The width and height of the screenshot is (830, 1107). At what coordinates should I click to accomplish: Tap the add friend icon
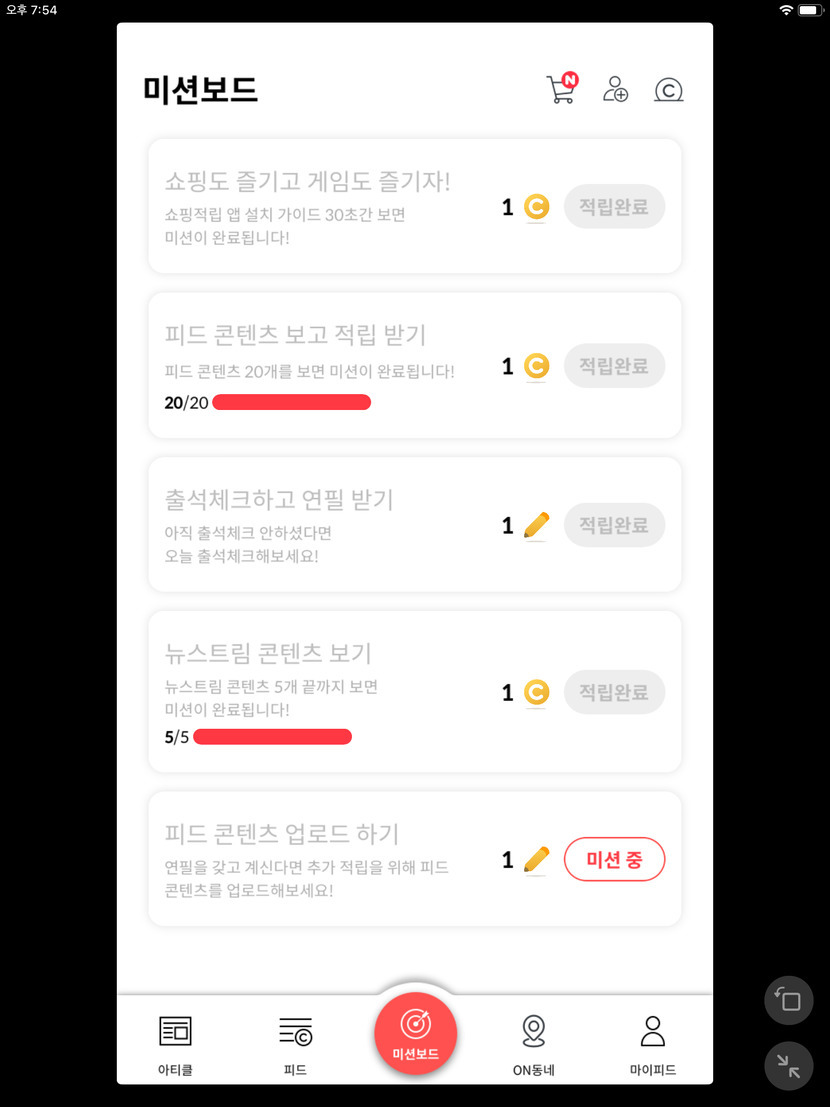pyautogui.click(x=615, y=90)
